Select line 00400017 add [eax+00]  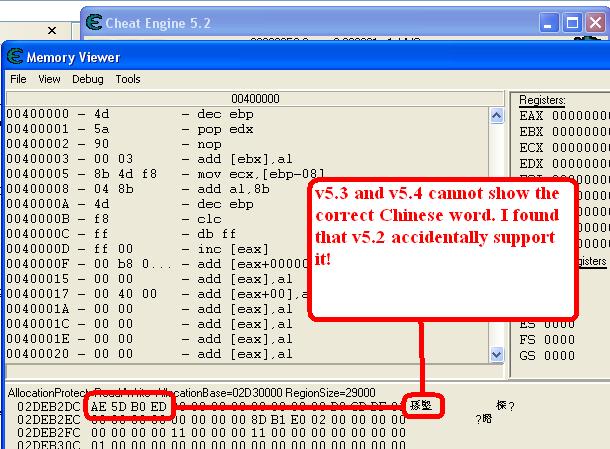pos(158,294)
